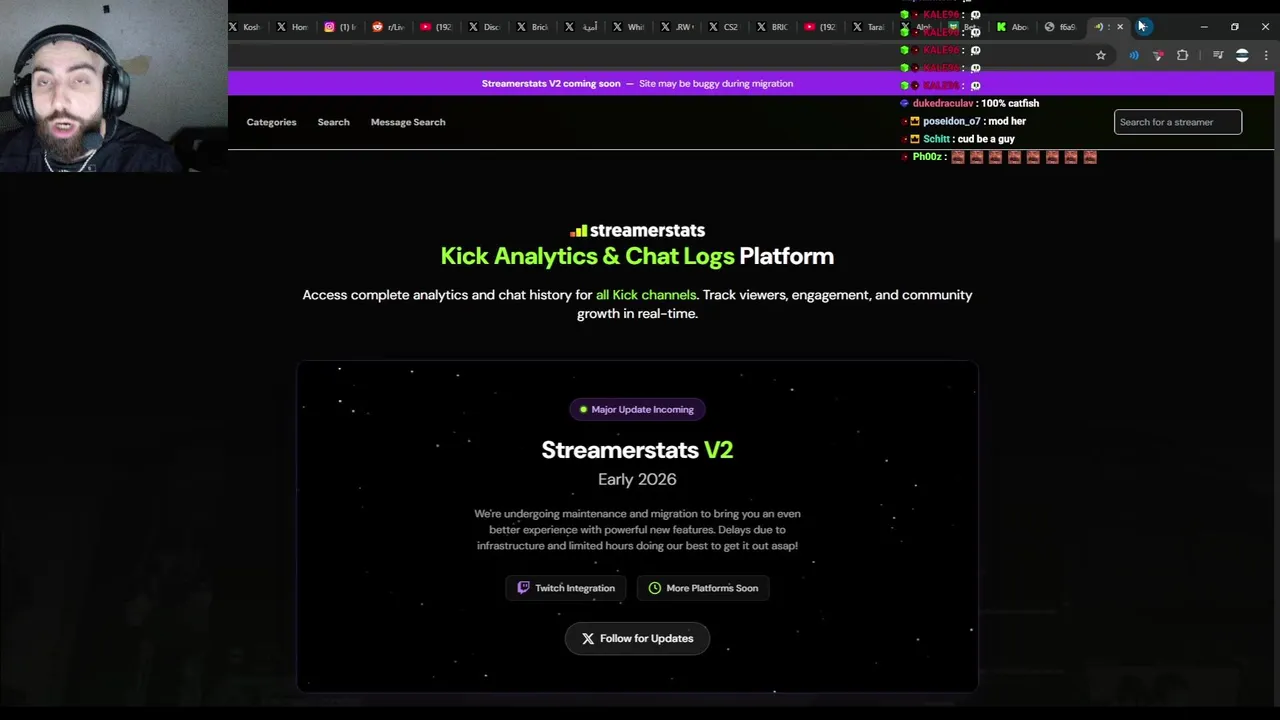Open the media playback control icon
This screenshot has width=1280, height=720.
point(1217,56)
